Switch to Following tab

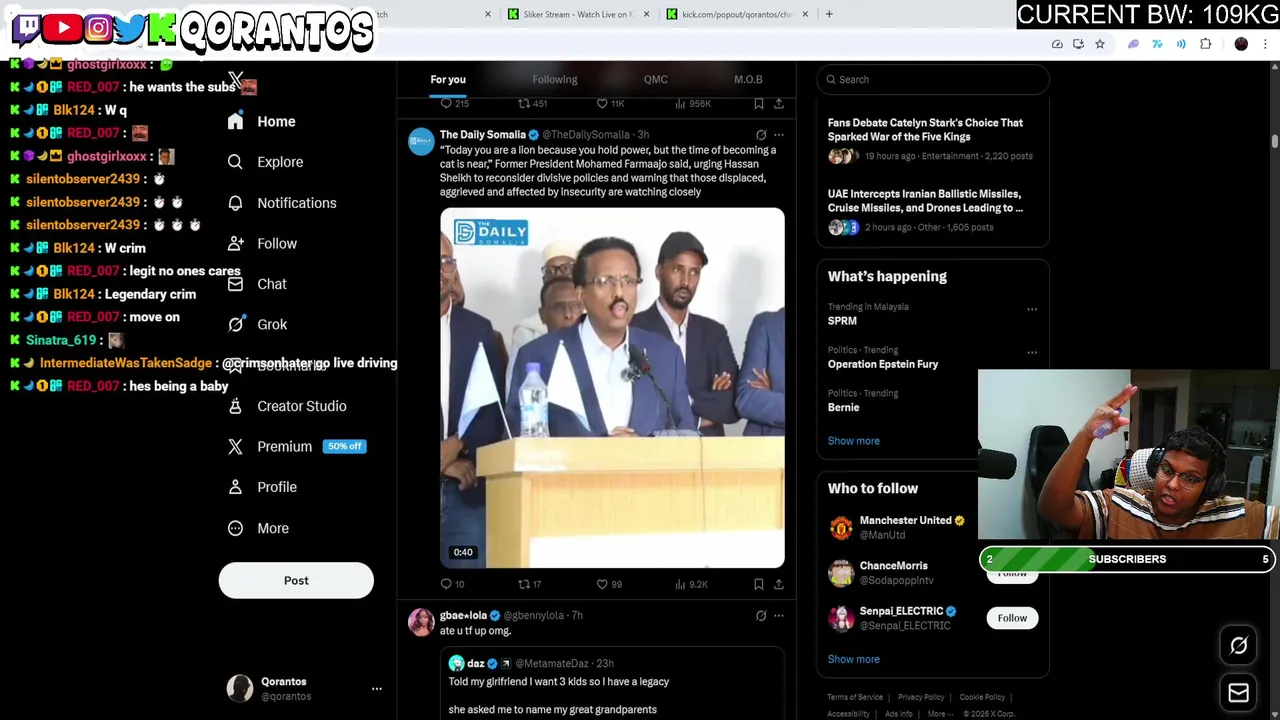[x=555, y=79]
